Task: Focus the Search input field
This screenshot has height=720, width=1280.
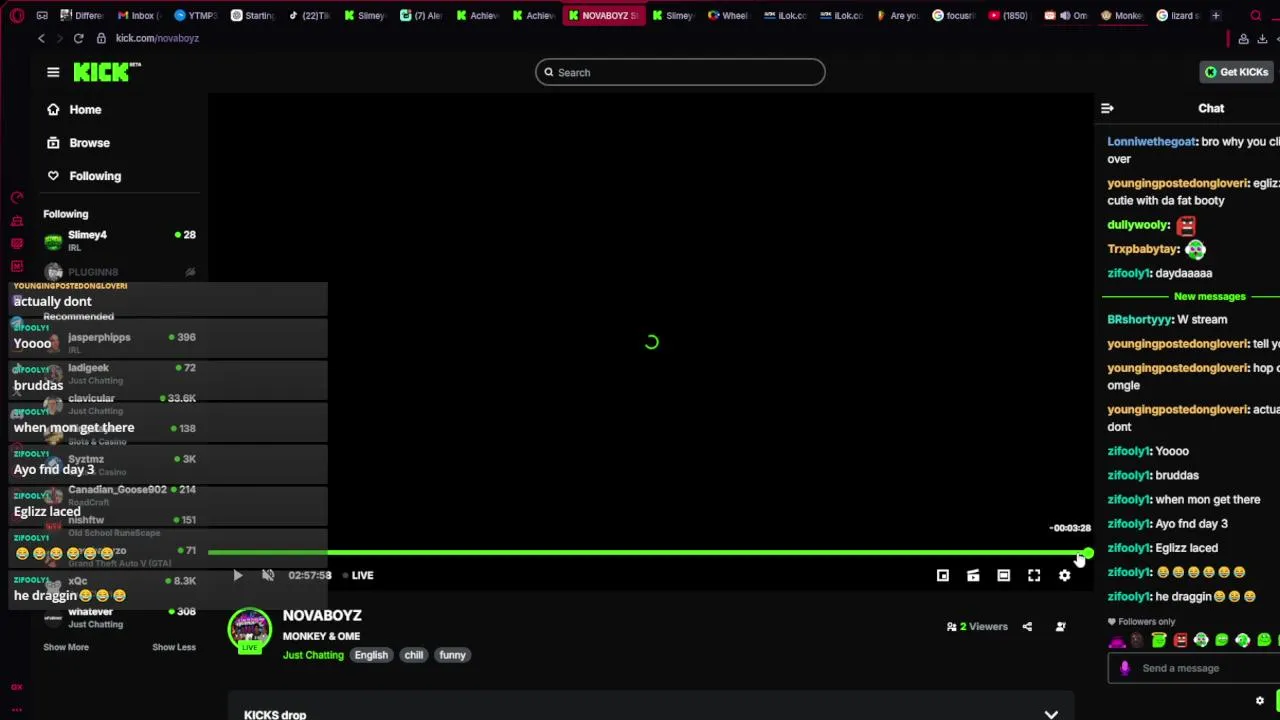Action: tap(680, 72)
